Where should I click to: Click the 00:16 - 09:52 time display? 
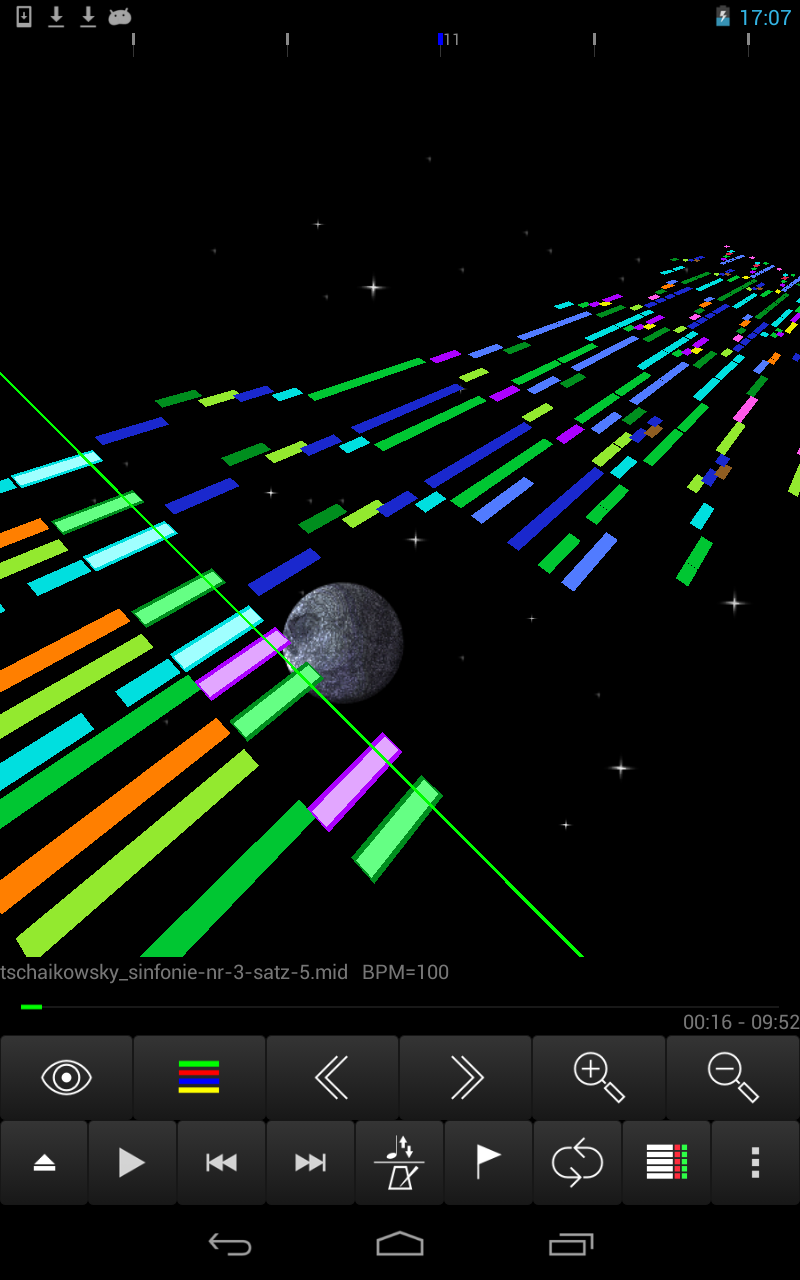pyautogui.click(x=741, y=1022)
